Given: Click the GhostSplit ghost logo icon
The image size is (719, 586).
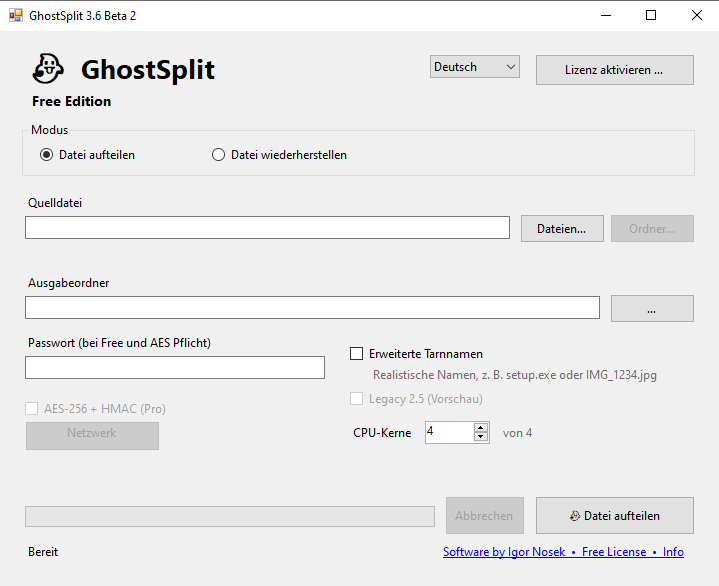Looking at the screenshot, I should click(48, 69).
